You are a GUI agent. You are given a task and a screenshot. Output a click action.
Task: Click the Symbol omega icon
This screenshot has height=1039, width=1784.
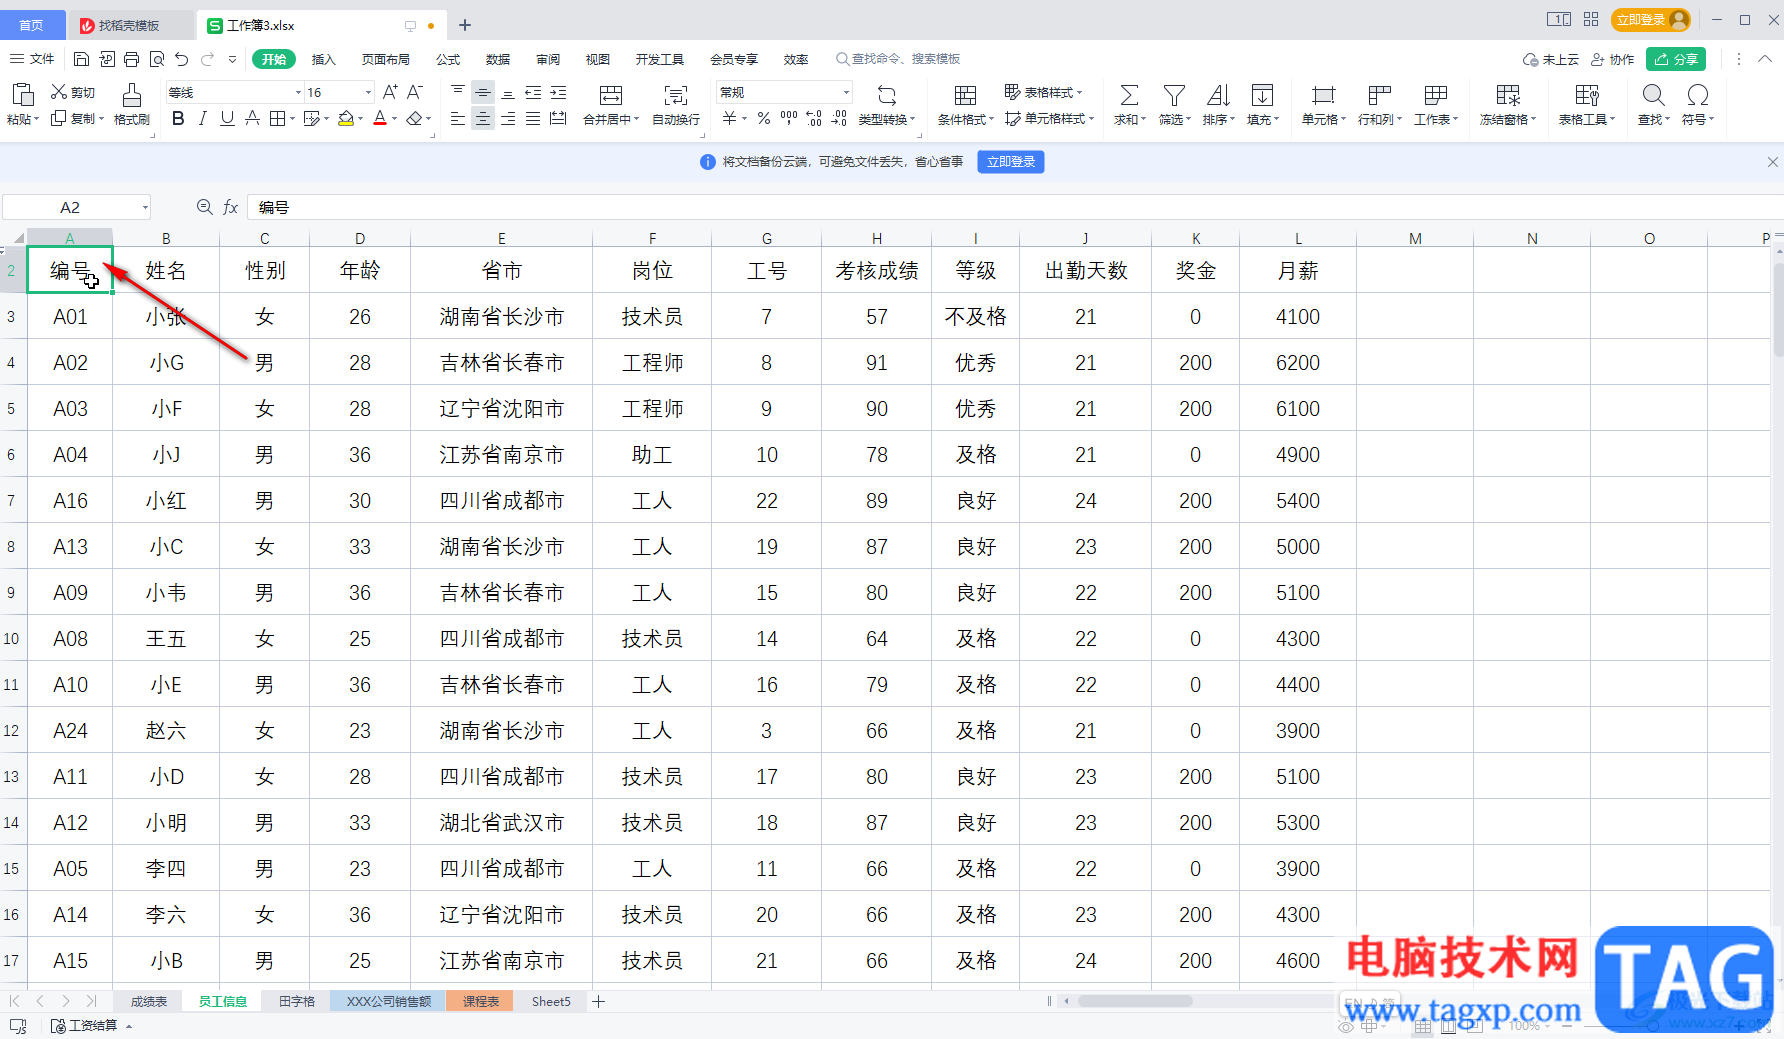pyautogui.click(x=1697, y=95)
